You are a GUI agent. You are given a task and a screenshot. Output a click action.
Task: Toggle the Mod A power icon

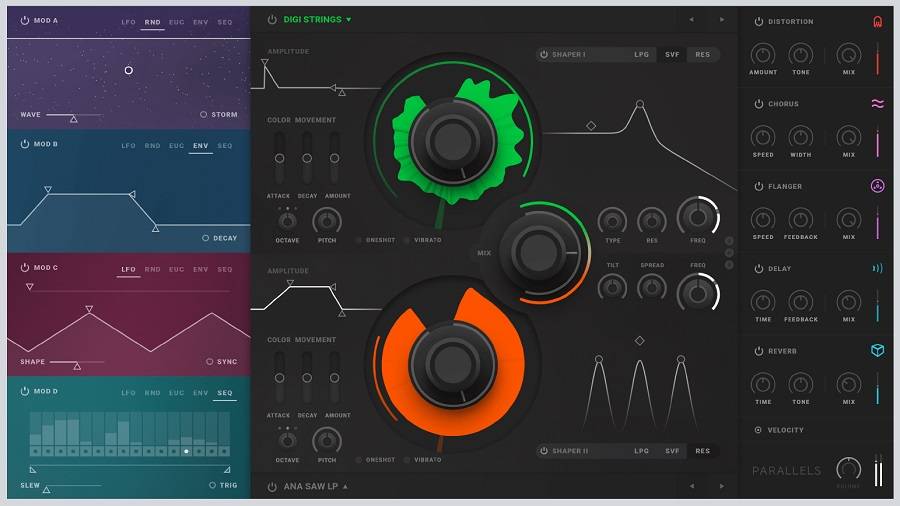pos(25,20)
